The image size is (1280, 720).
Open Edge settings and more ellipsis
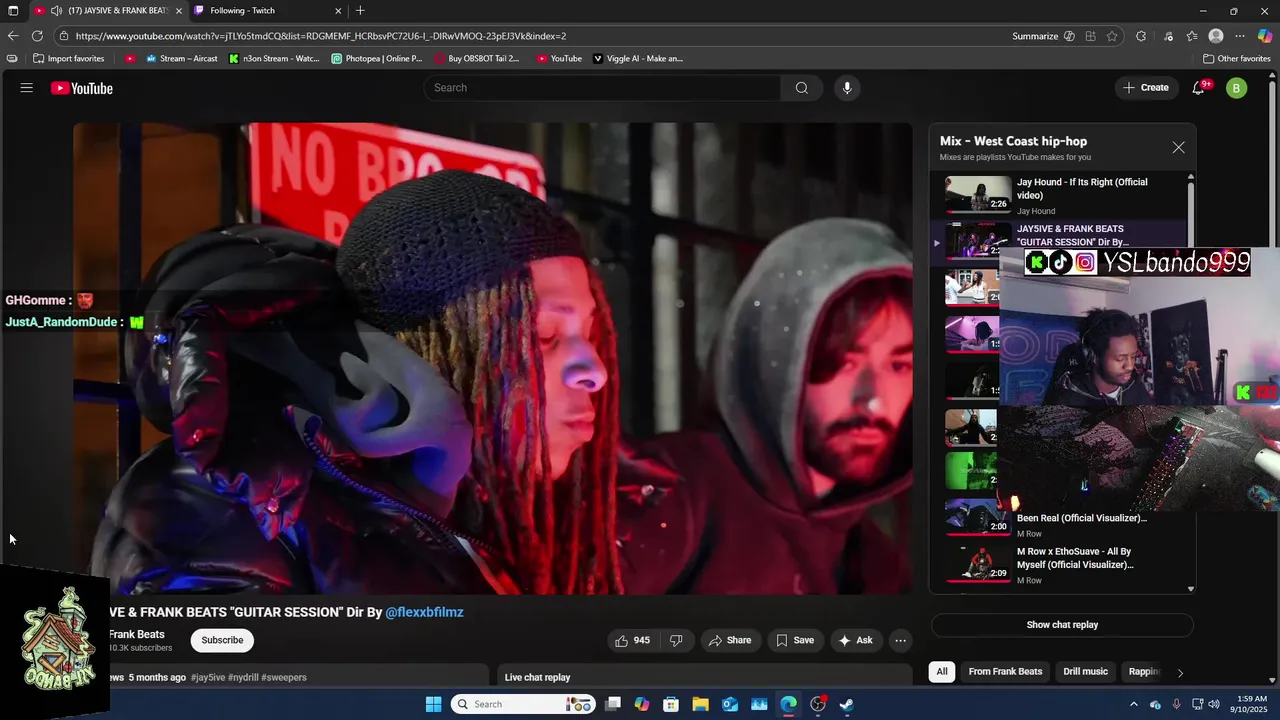pos(1240,36)
